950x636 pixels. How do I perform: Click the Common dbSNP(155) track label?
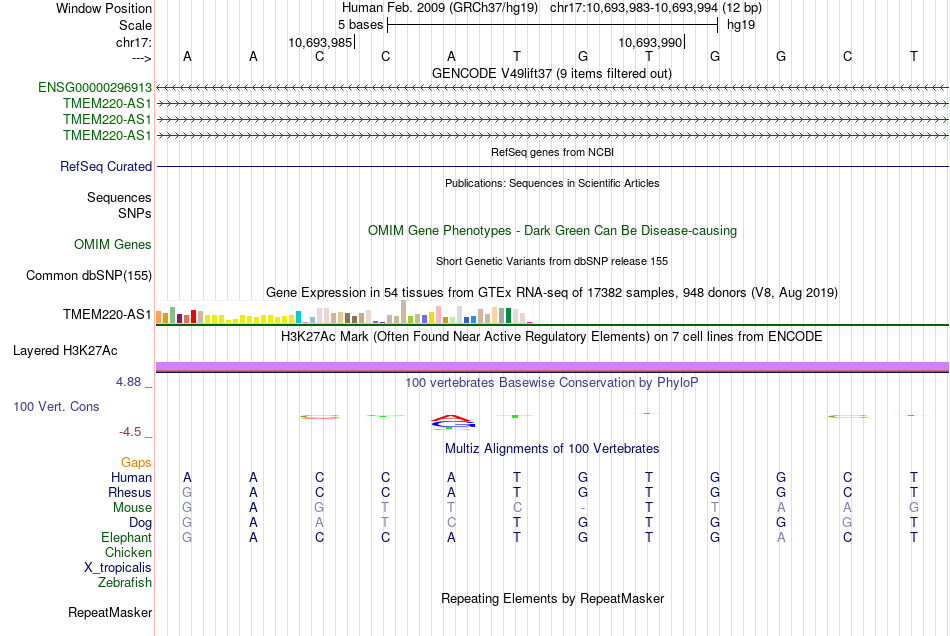coord(89,275)
